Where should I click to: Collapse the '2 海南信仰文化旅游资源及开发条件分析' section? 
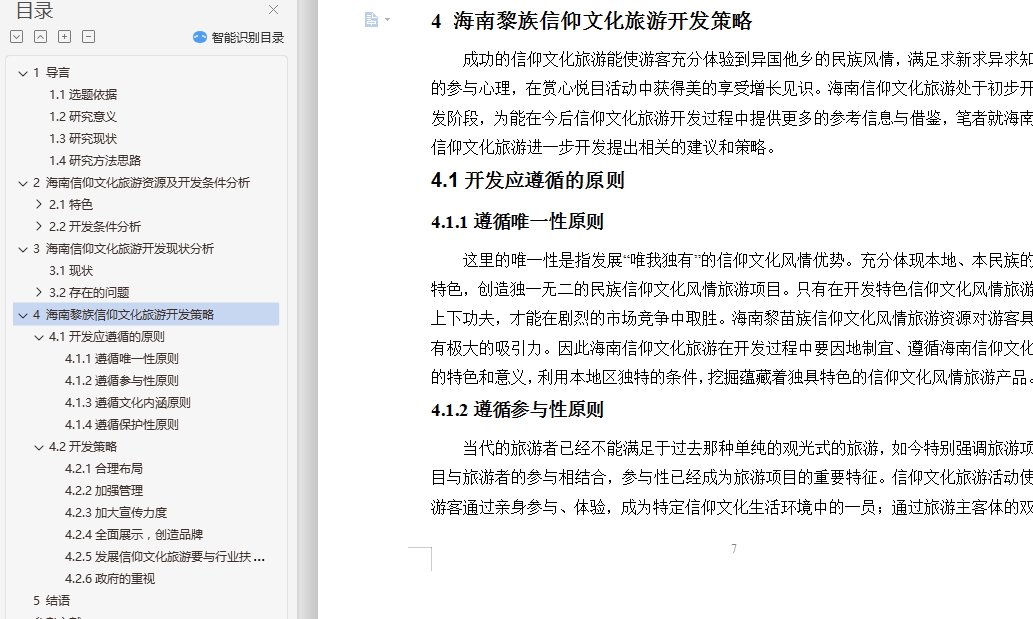(x=23, y=183)
